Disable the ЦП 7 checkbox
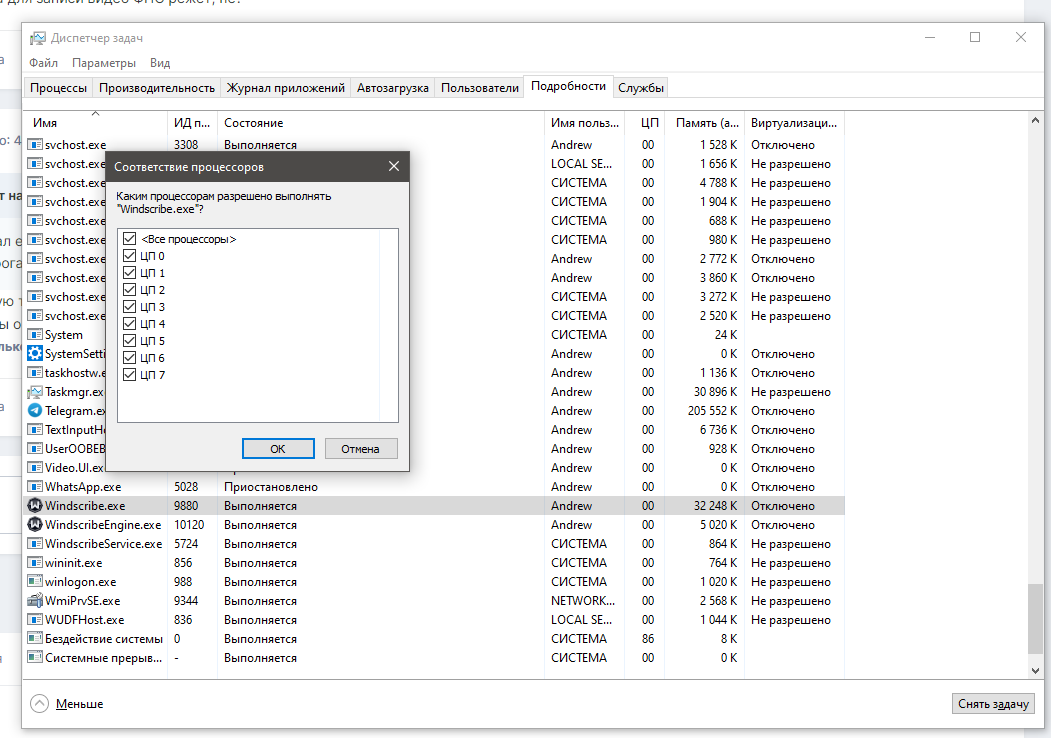This screenshot has height=738, width=1051. point(128,375)
